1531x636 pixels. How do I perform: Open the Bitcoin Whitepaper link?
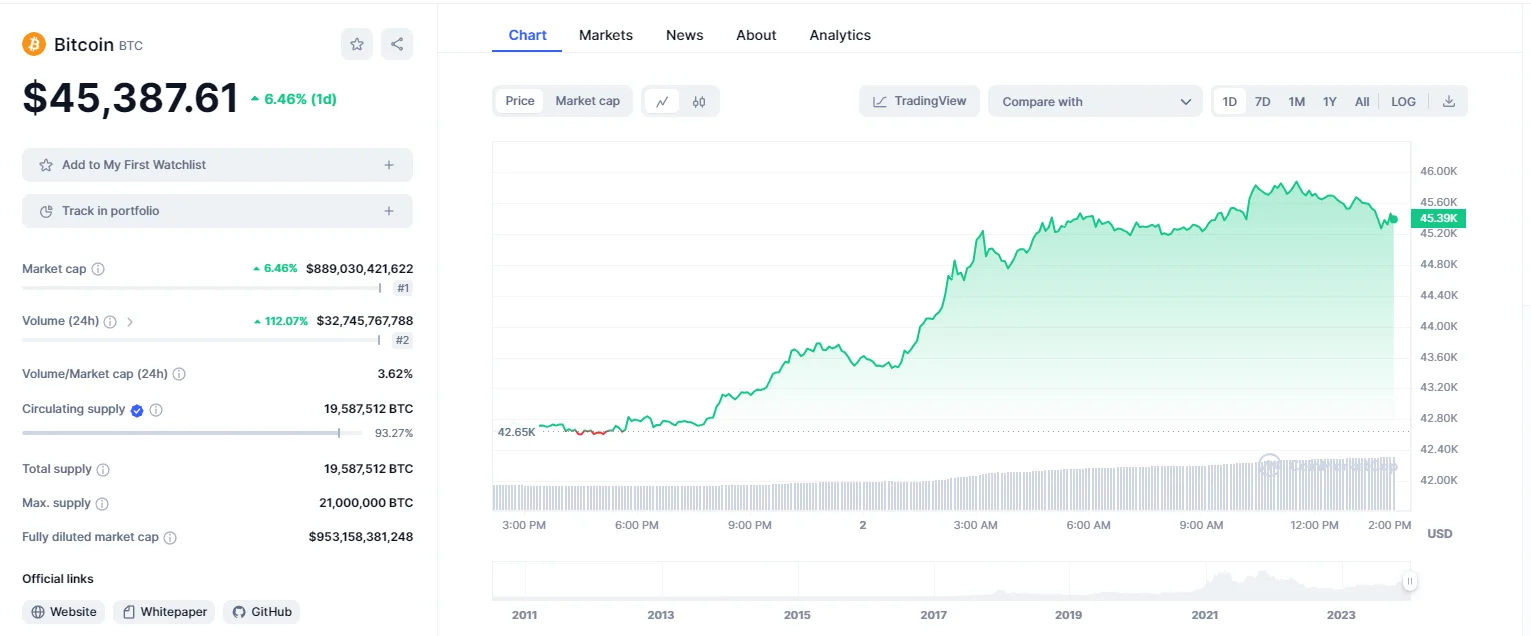pos(165,612)
